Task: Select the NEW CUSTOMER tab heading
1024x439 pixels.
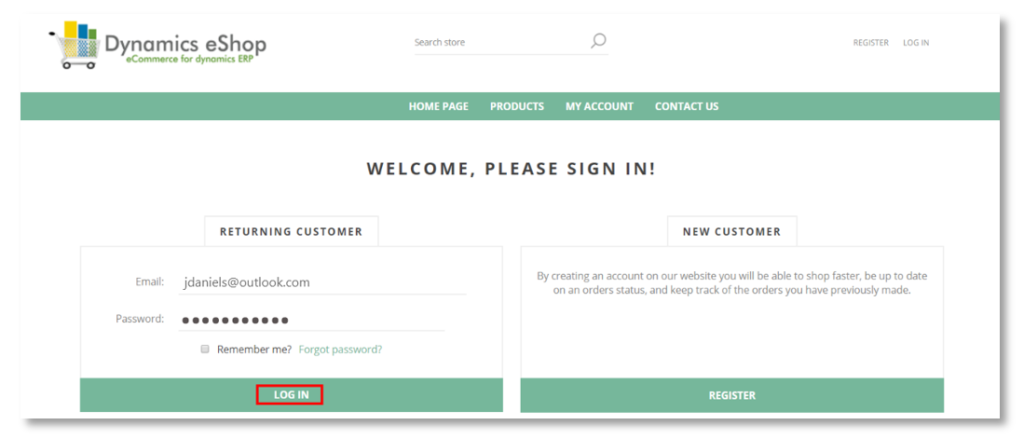Action: (x=732, y=231)
